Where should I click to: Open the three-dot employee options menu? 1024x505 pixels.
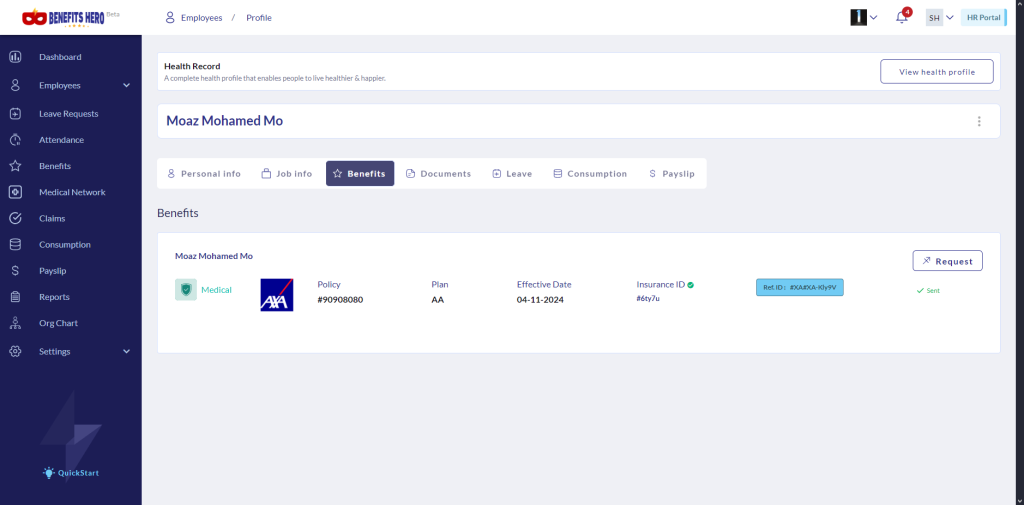(978, 121)
